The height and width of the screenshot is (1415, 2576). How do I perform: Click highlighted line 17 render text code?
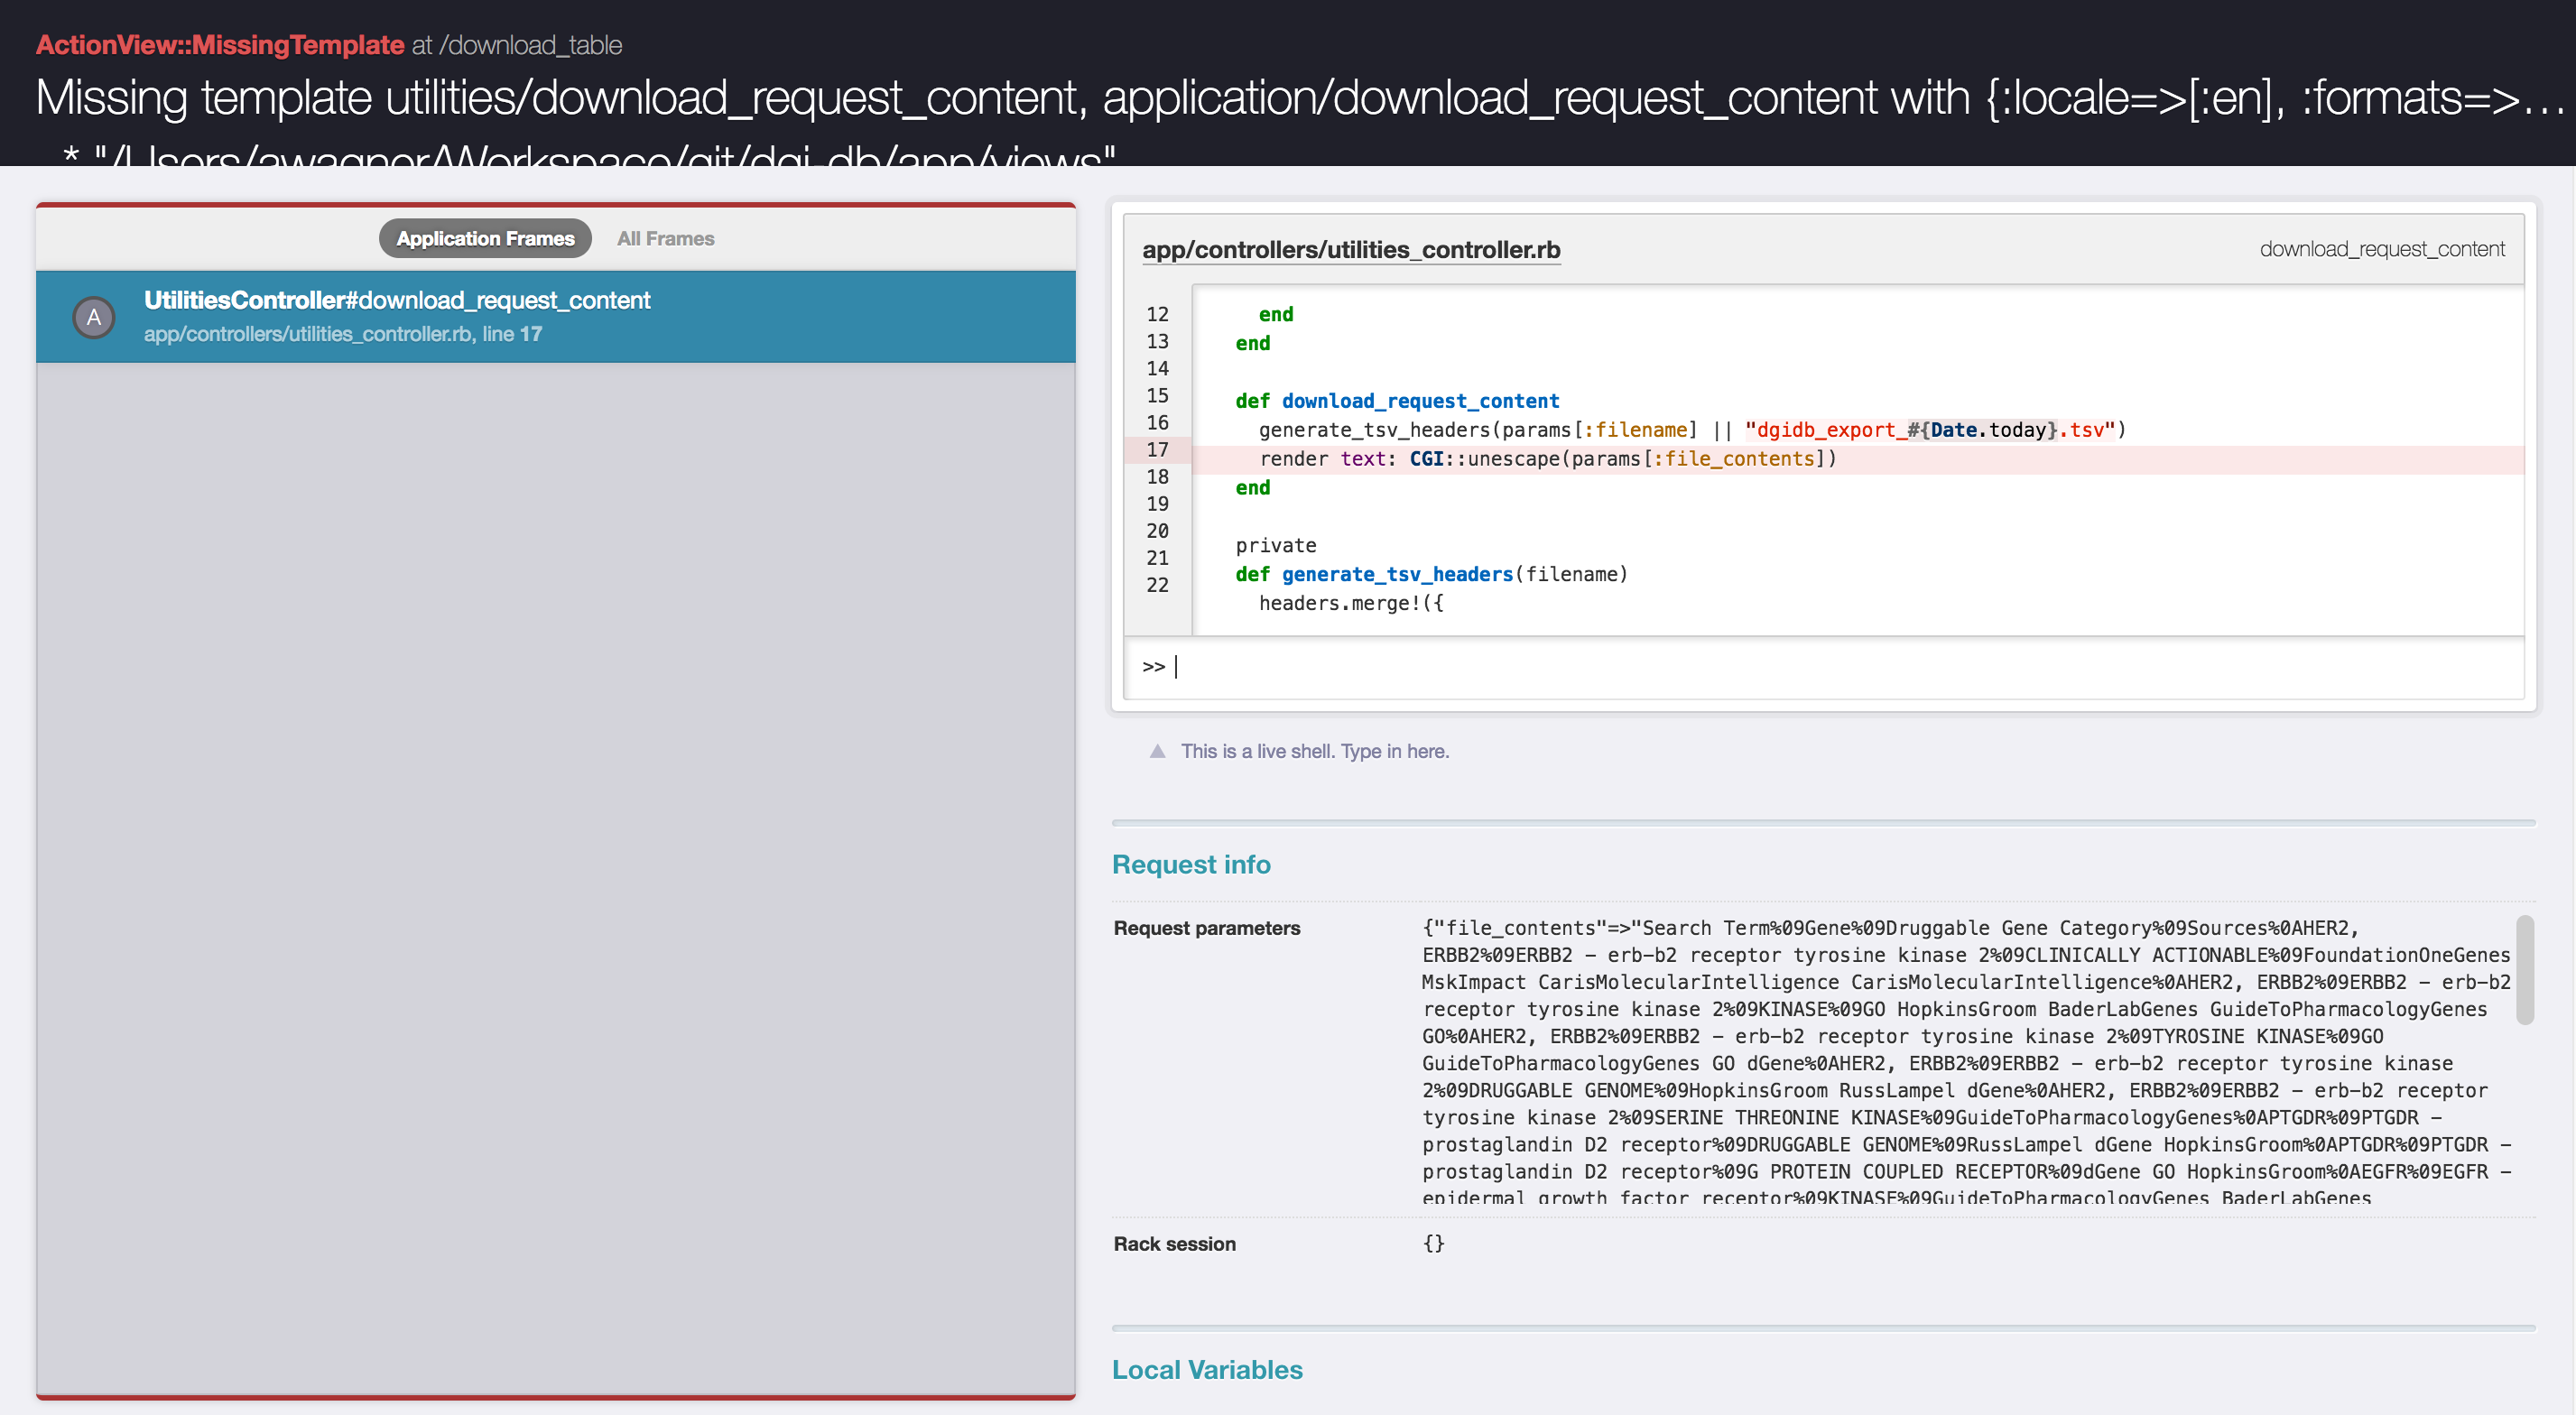[x=1547, y=459]
